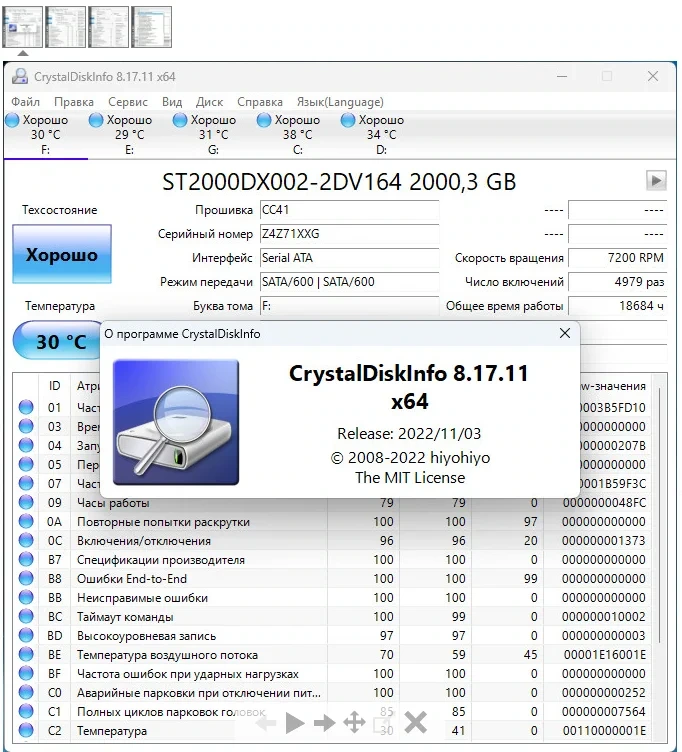Viewport: 682px width, 752px height.
Task: Click the 7200 RPM rotation speed value
Action: (x=617, y=258)
